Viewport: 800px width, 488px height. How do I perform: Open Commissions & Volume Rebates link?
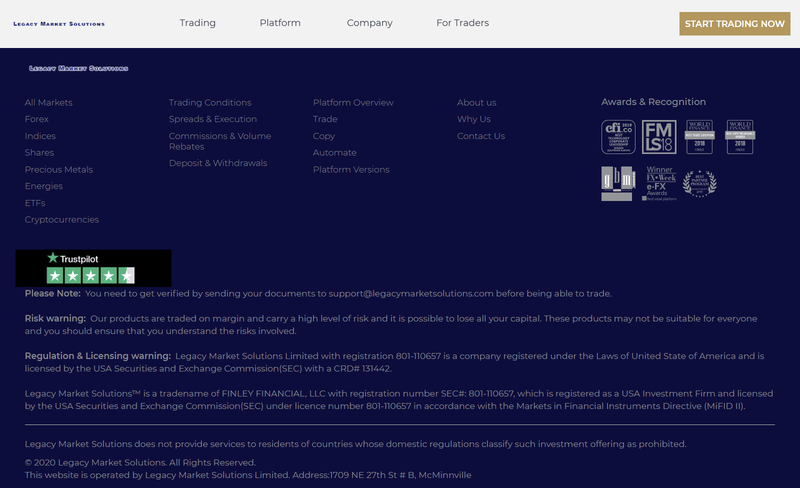pyautogui.click(x=220, y=141)
